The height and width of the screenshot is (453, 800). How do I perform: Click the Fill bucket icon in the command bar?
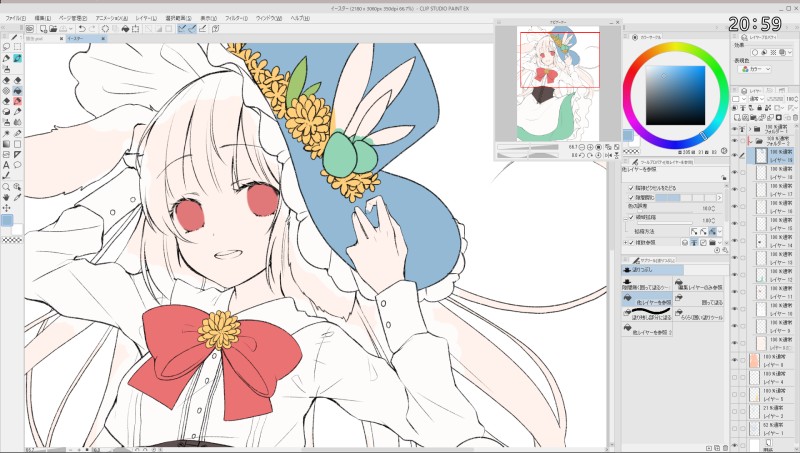click(125, 29)
